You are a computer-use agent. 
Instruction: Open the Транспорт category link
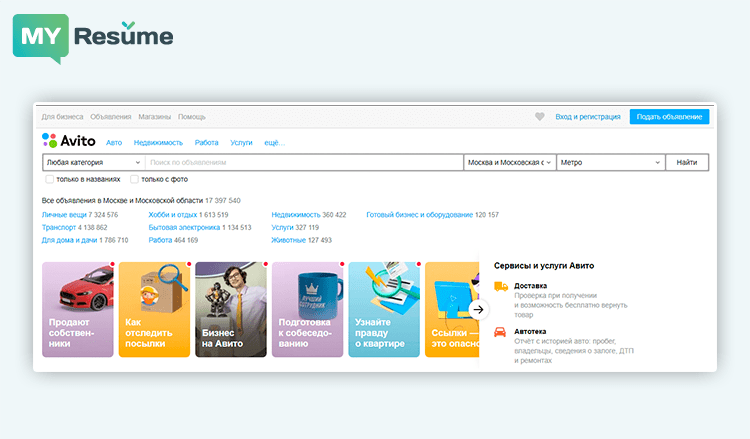(59, 228)
